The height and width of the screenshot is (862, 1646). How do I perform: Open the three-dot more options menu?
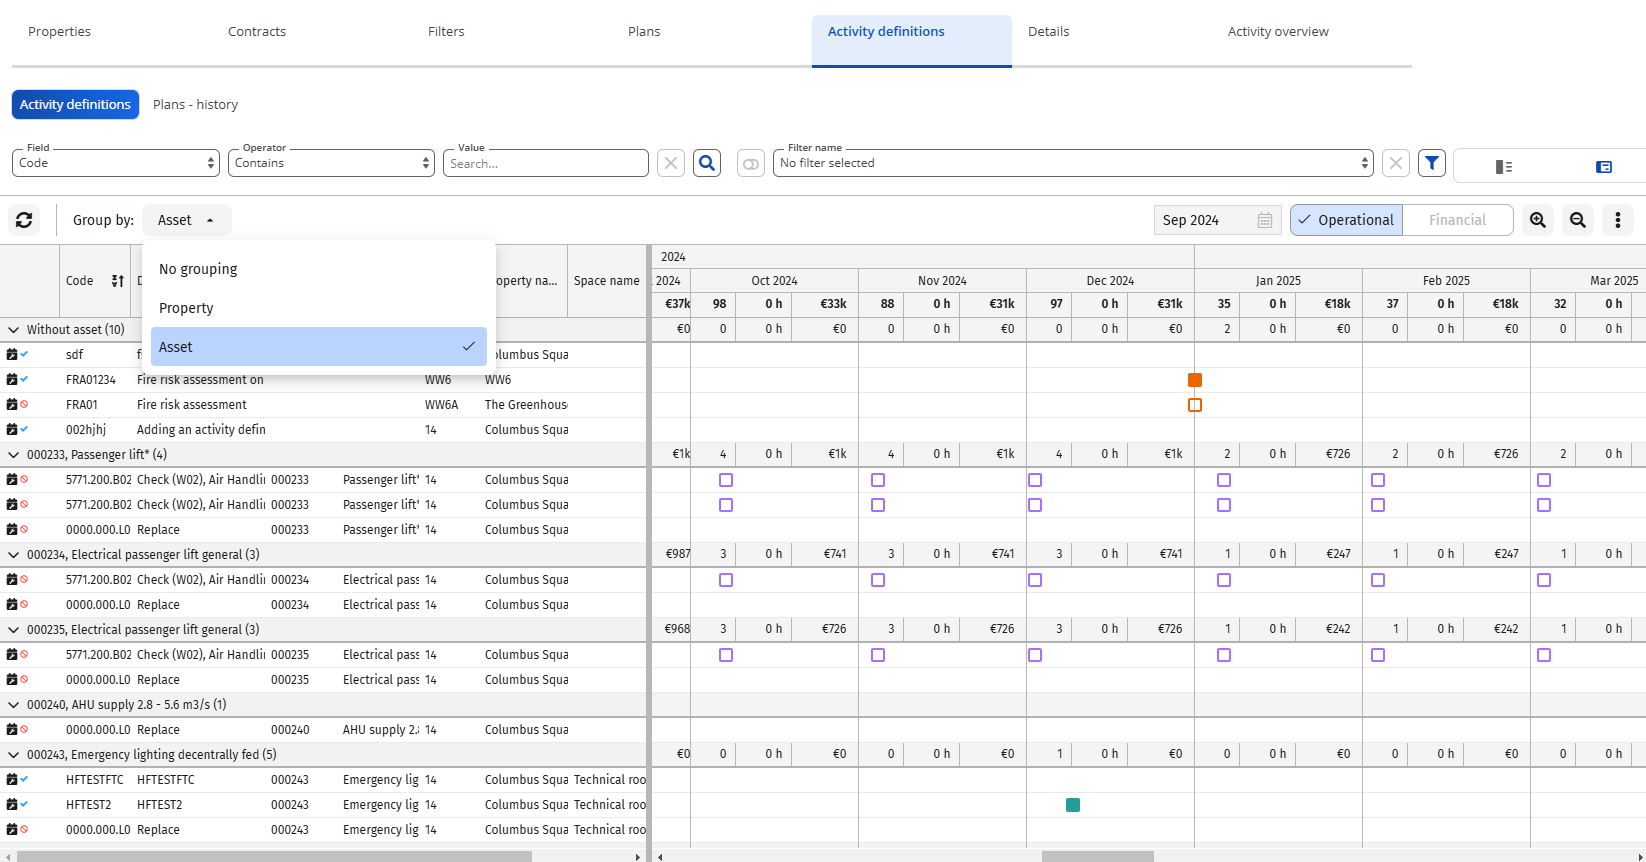1618,220
